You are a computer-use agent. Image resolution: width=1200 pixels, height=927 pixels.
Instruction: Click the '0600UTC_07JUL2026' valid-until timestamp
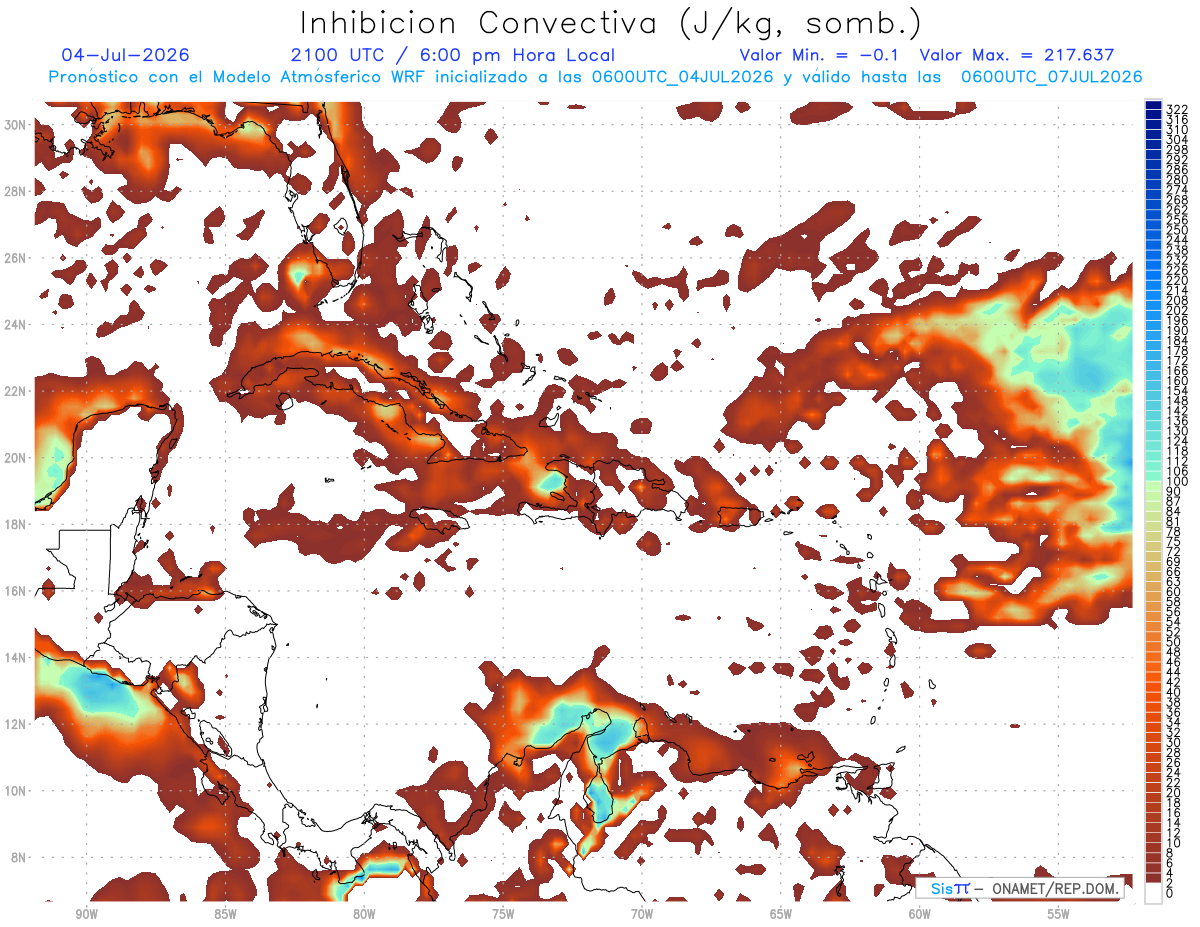pyautogui.click(x=1051, y=77)
